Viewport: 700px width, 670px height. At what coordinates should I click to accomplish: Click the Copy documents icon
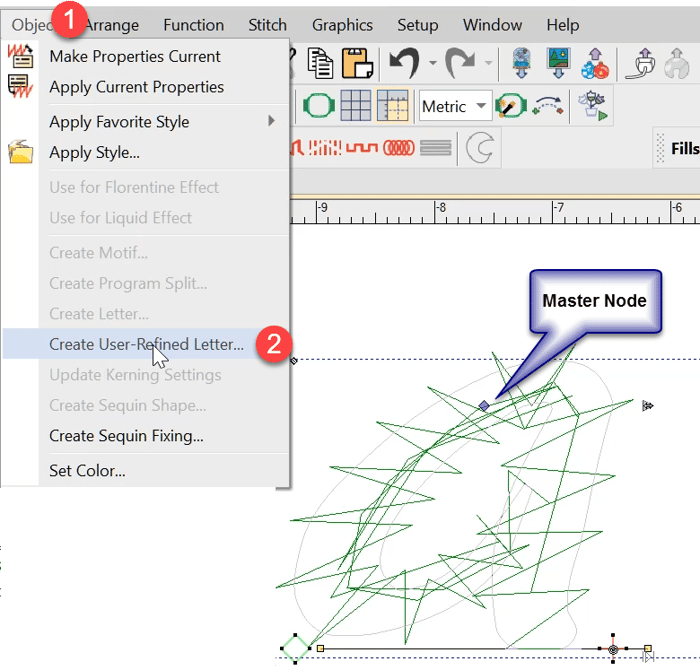[321, 64]
